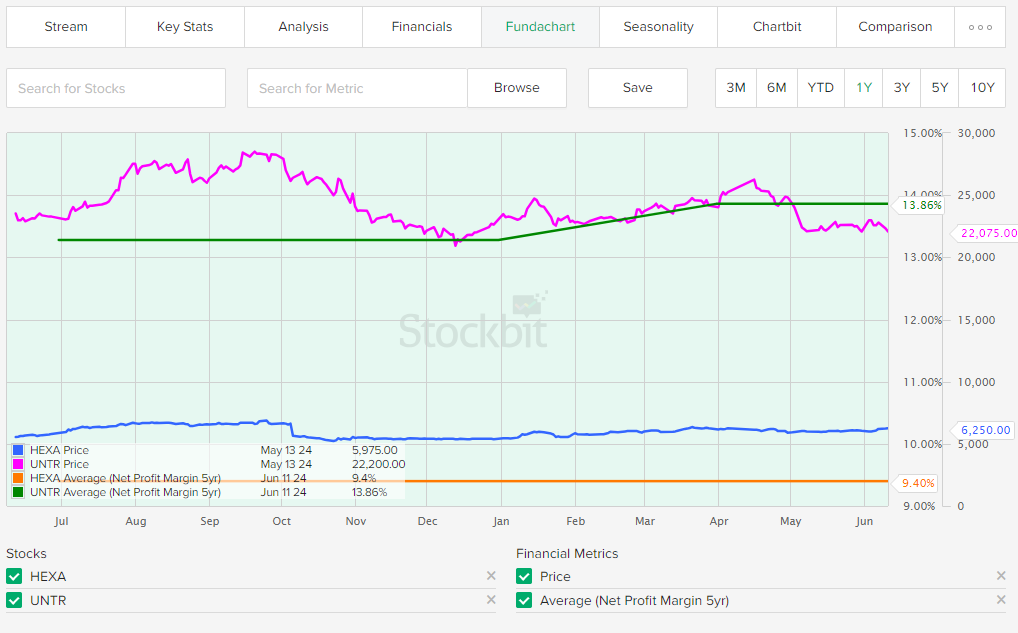1018x633 pixels.
Task: Uncheck the Price metric checkbox
Action: click(x=524, y=576)
